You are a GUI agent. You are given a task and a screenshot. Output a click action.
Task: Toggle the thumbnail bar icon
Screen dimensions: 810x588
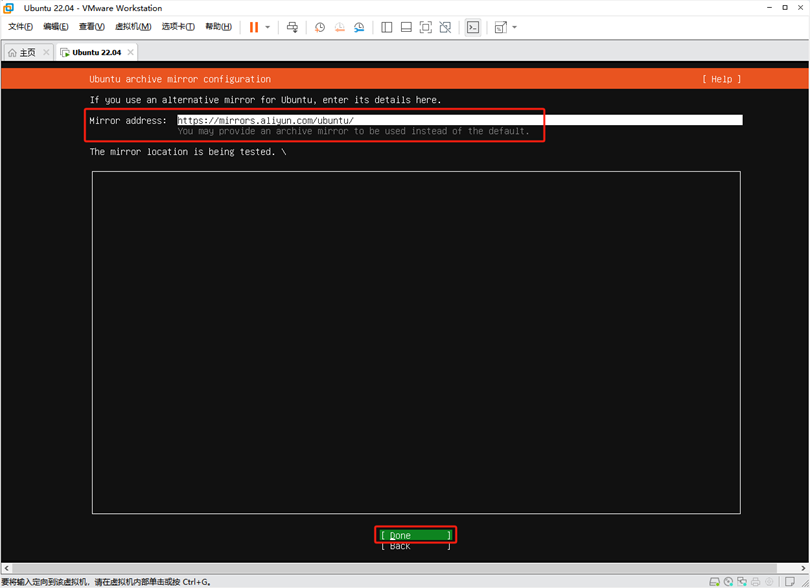point(406,27)
